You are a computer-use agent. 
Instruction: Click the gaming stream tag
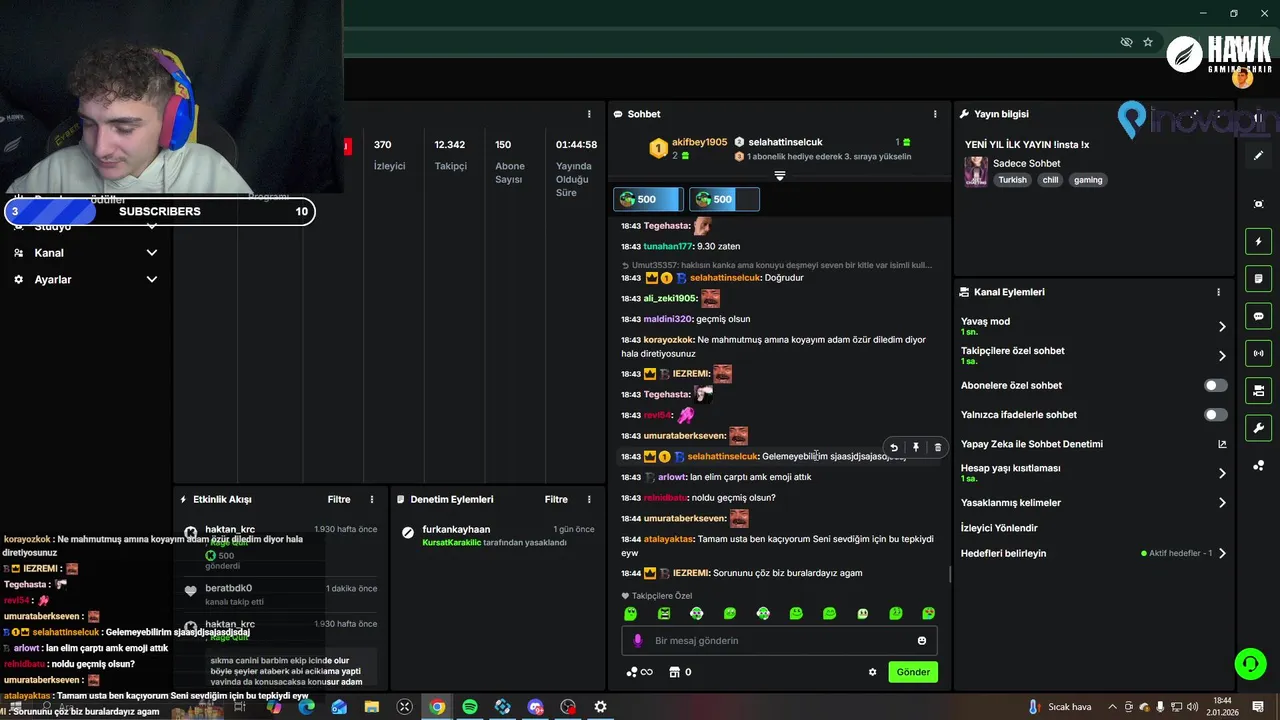1088,180
